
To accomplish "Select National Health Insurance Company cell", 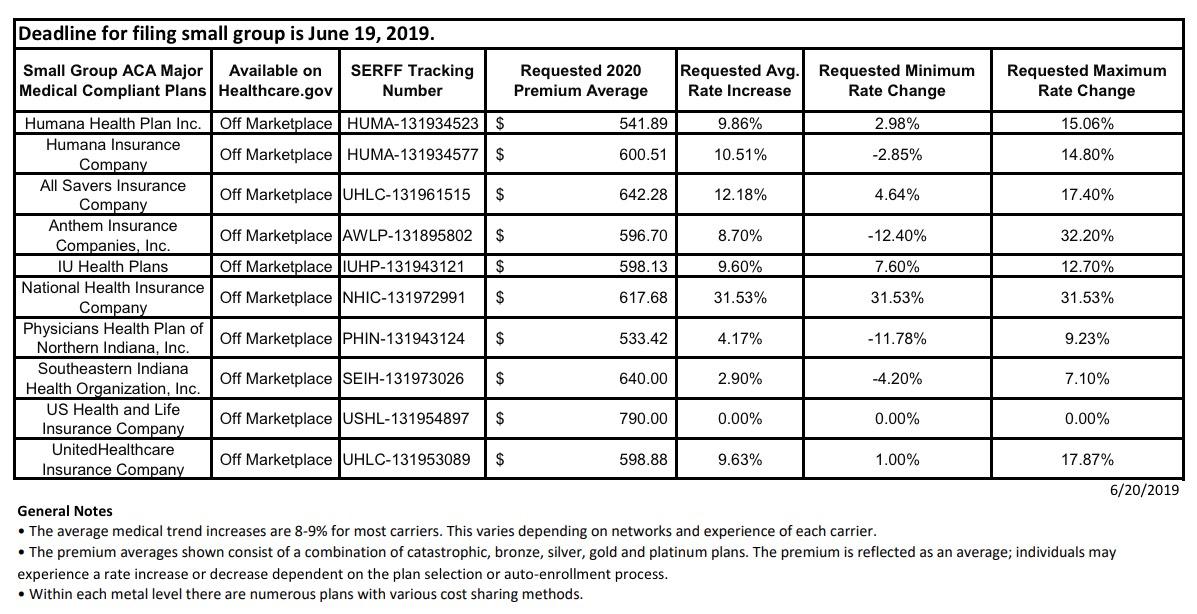I will pos(113,297).
